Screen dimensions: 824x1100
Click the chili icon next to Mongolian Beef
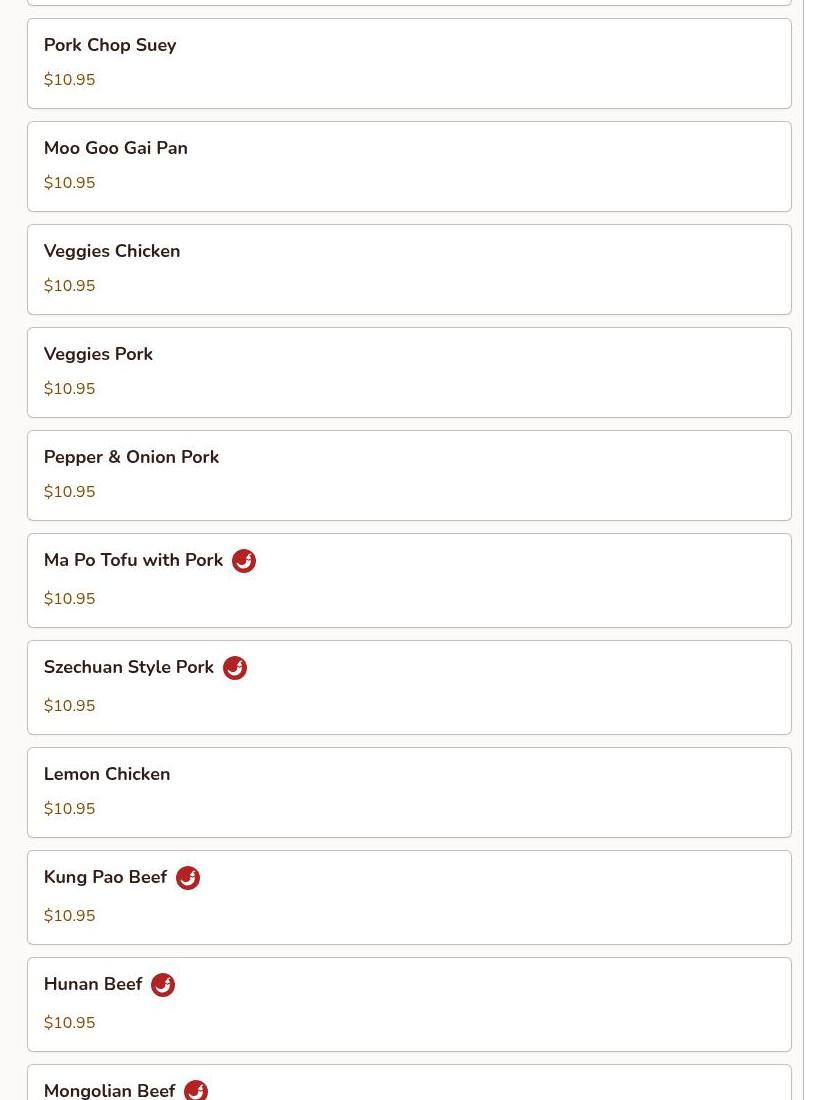click(196, 1090)
